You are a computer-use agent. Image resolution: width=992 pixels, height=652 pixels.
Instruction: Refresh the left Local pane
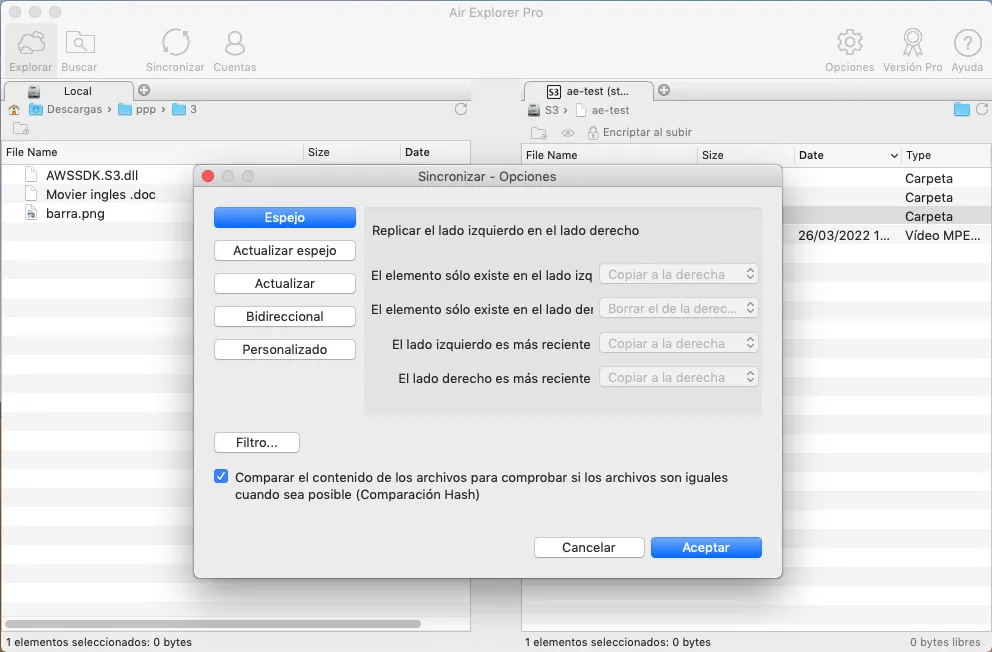pyautogui.click(x=461, y=109)
